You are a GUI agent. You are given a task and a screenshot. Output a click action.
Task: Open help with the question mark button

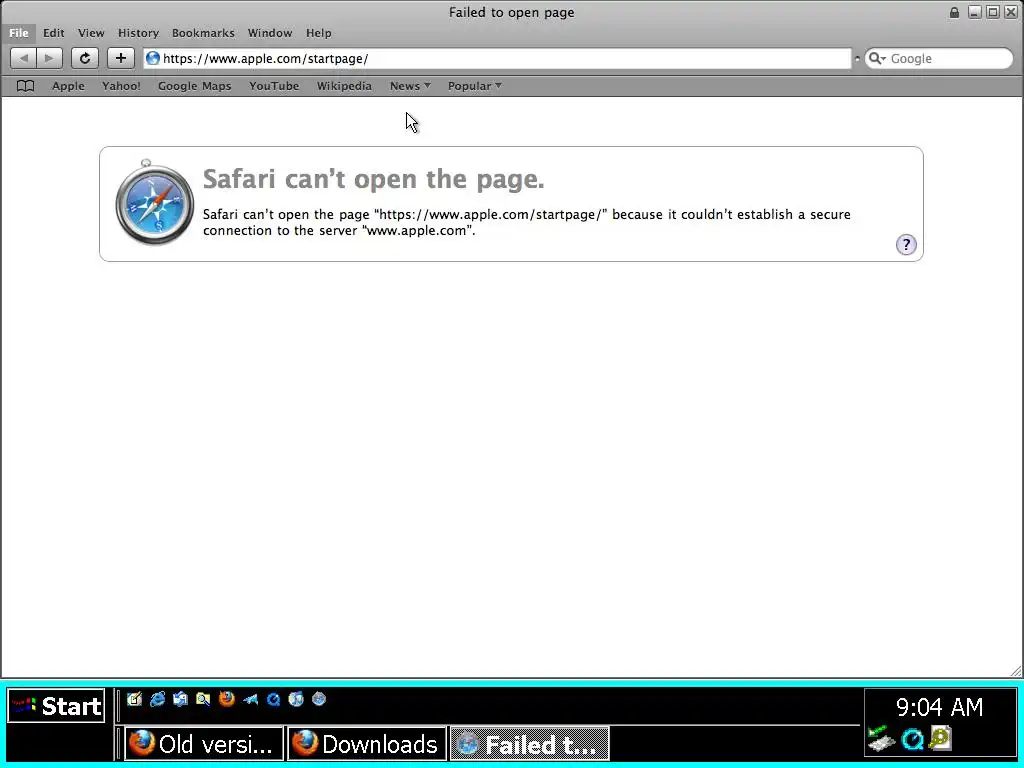click(906, 245)
